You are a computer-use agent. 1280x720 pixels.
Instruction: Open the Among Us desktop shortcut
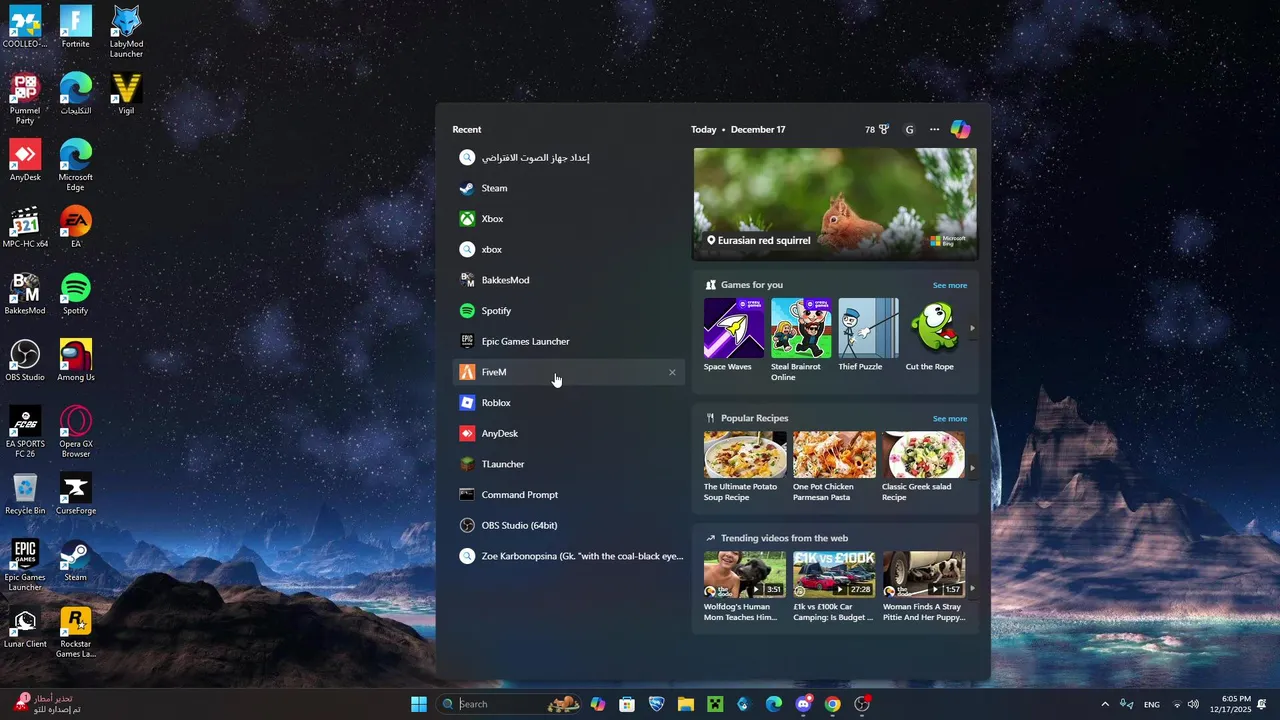click(x=75, y=360)
